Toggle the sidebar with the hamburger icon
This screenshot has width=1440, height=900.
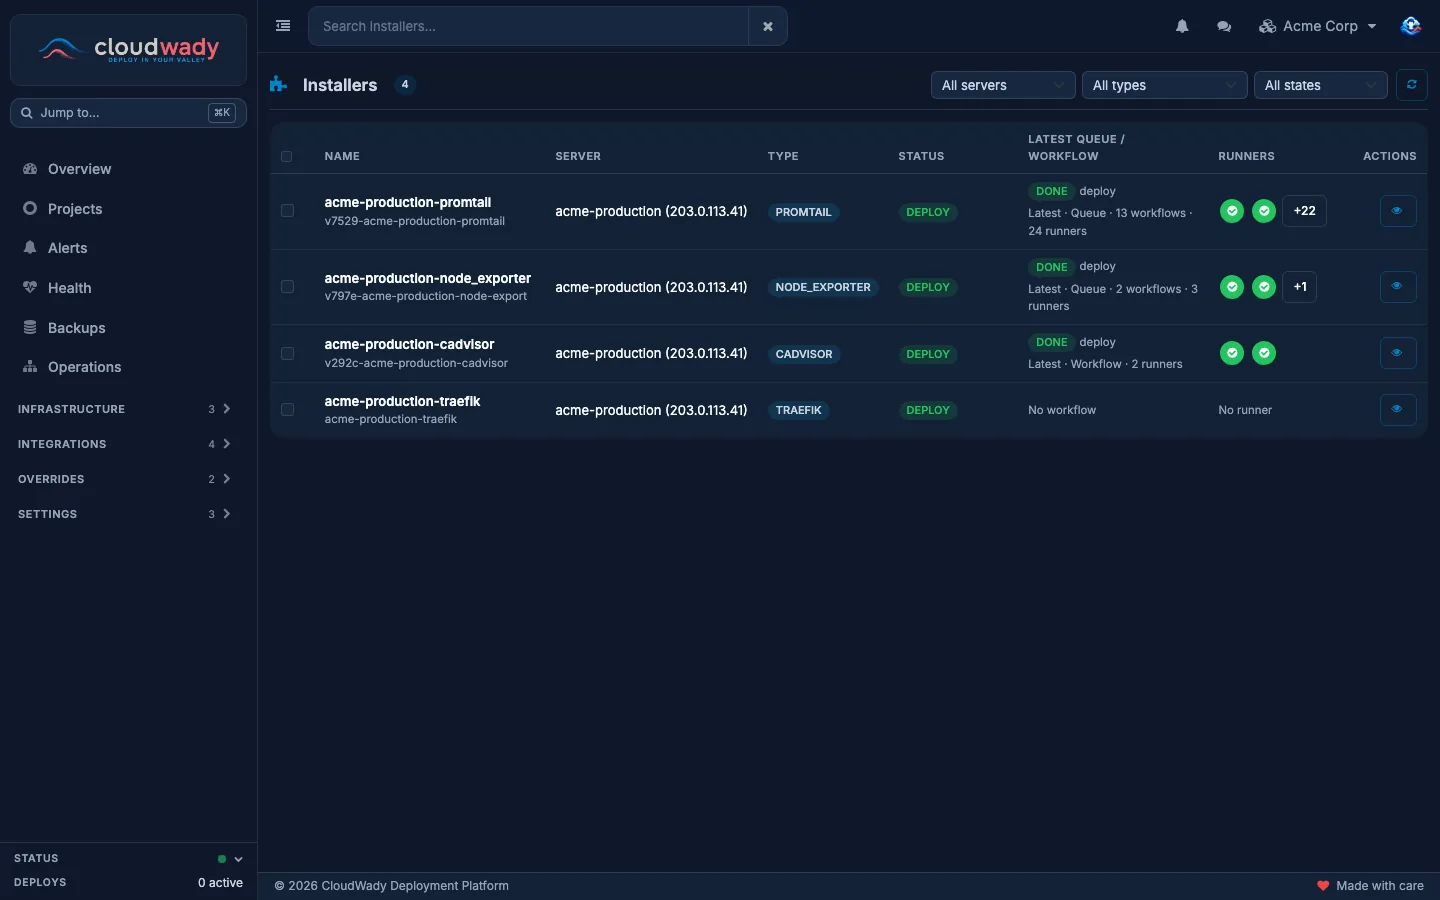point(283,26)
